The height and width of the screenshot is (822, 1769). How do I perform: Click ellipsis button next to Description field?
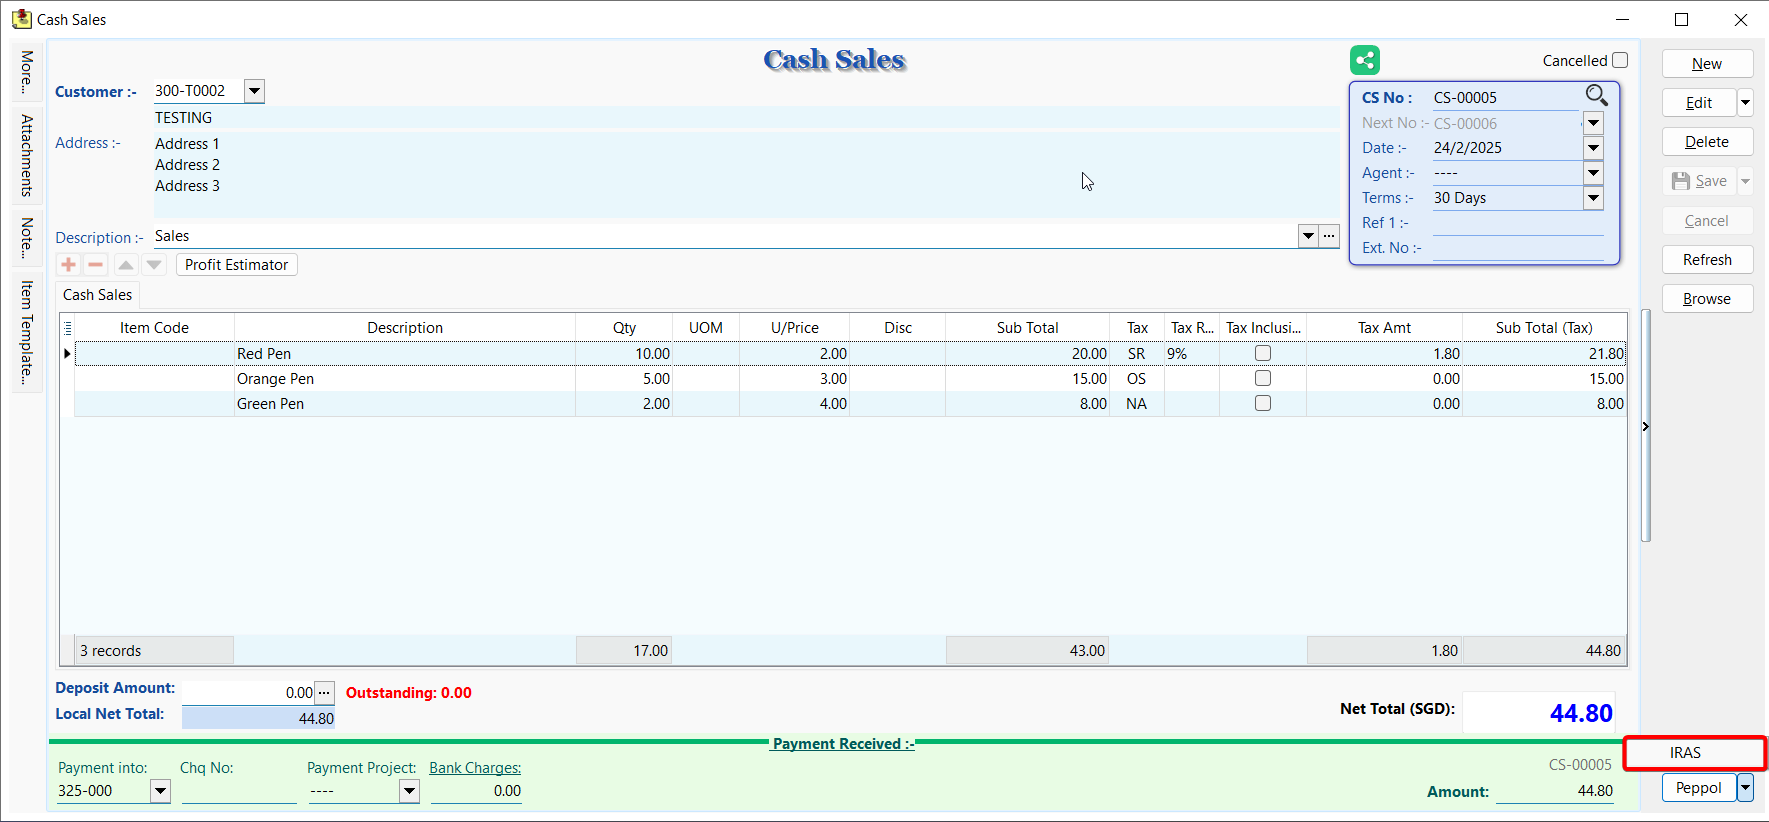pos(1329,236)
